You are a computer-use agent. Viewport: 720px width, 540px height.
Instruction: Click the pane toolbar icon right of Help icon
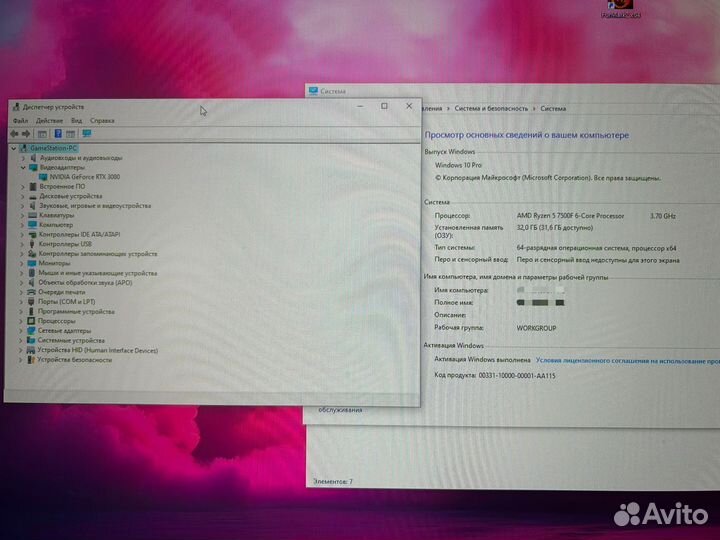[x=70, y=134]
